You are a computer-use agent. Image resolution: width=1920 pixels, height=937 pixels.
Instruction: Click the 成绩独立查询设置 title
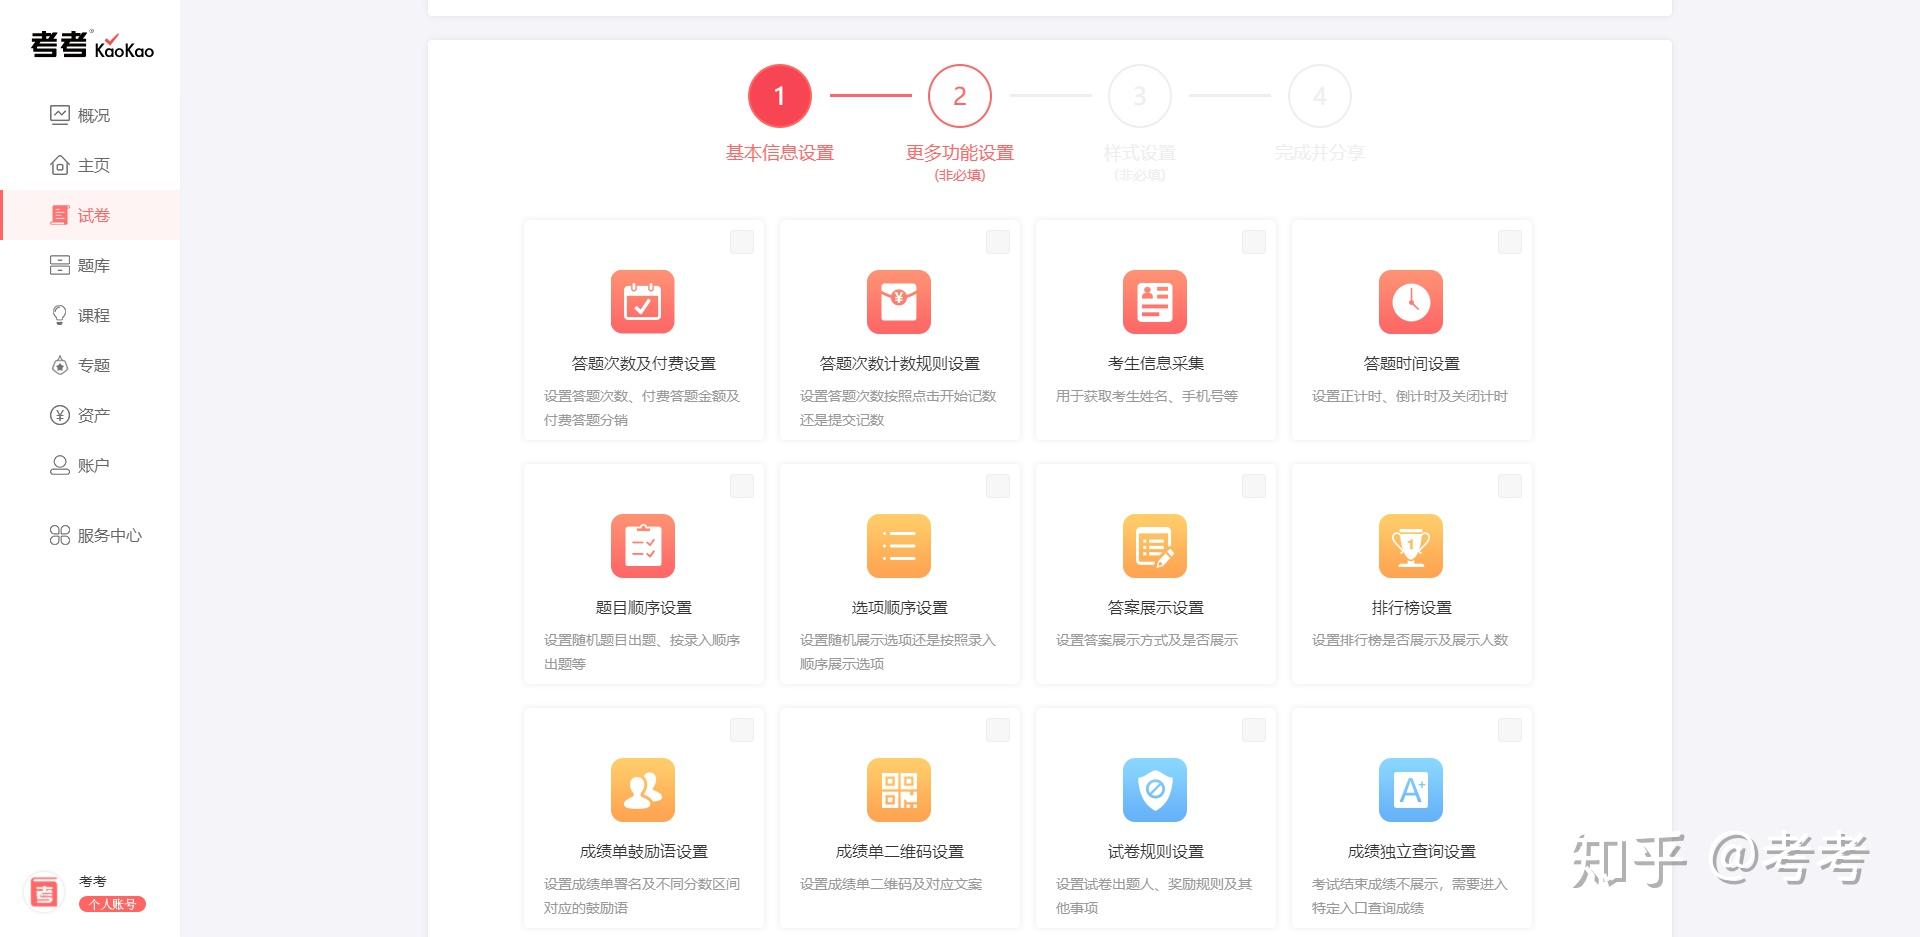1411,851
